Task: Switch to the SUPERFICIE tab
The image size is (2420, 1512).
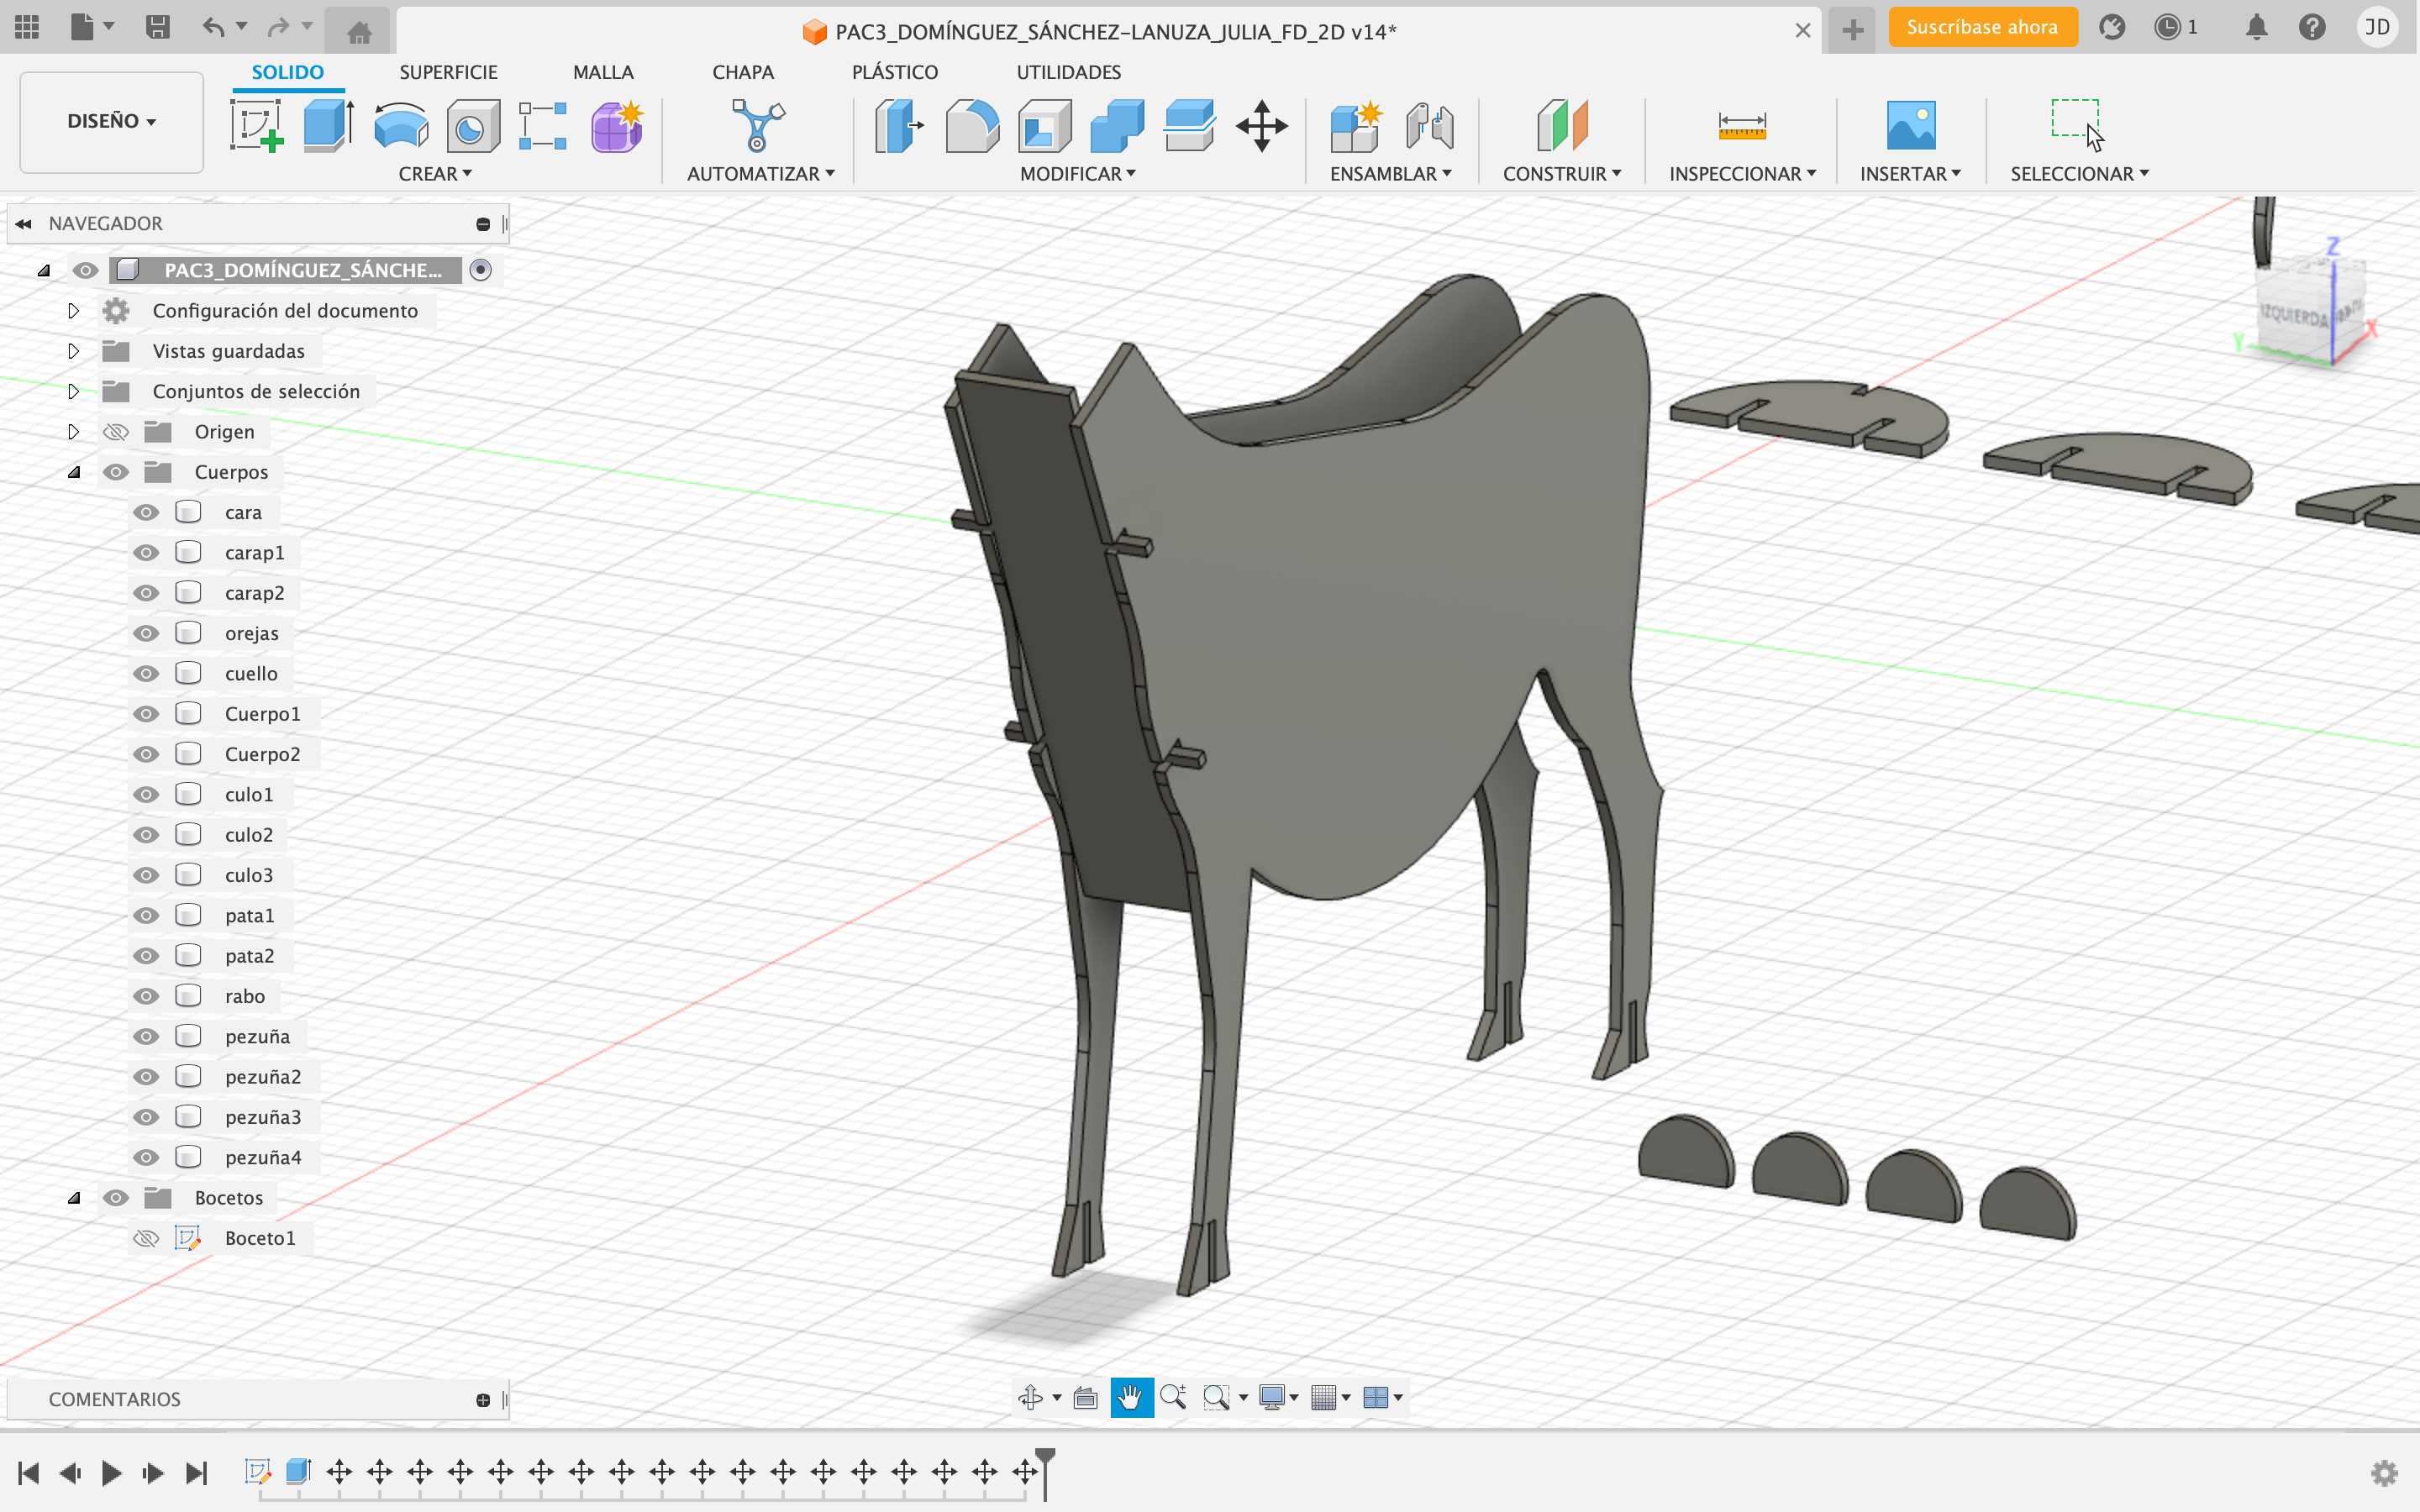Action: [x=448, y=72]
